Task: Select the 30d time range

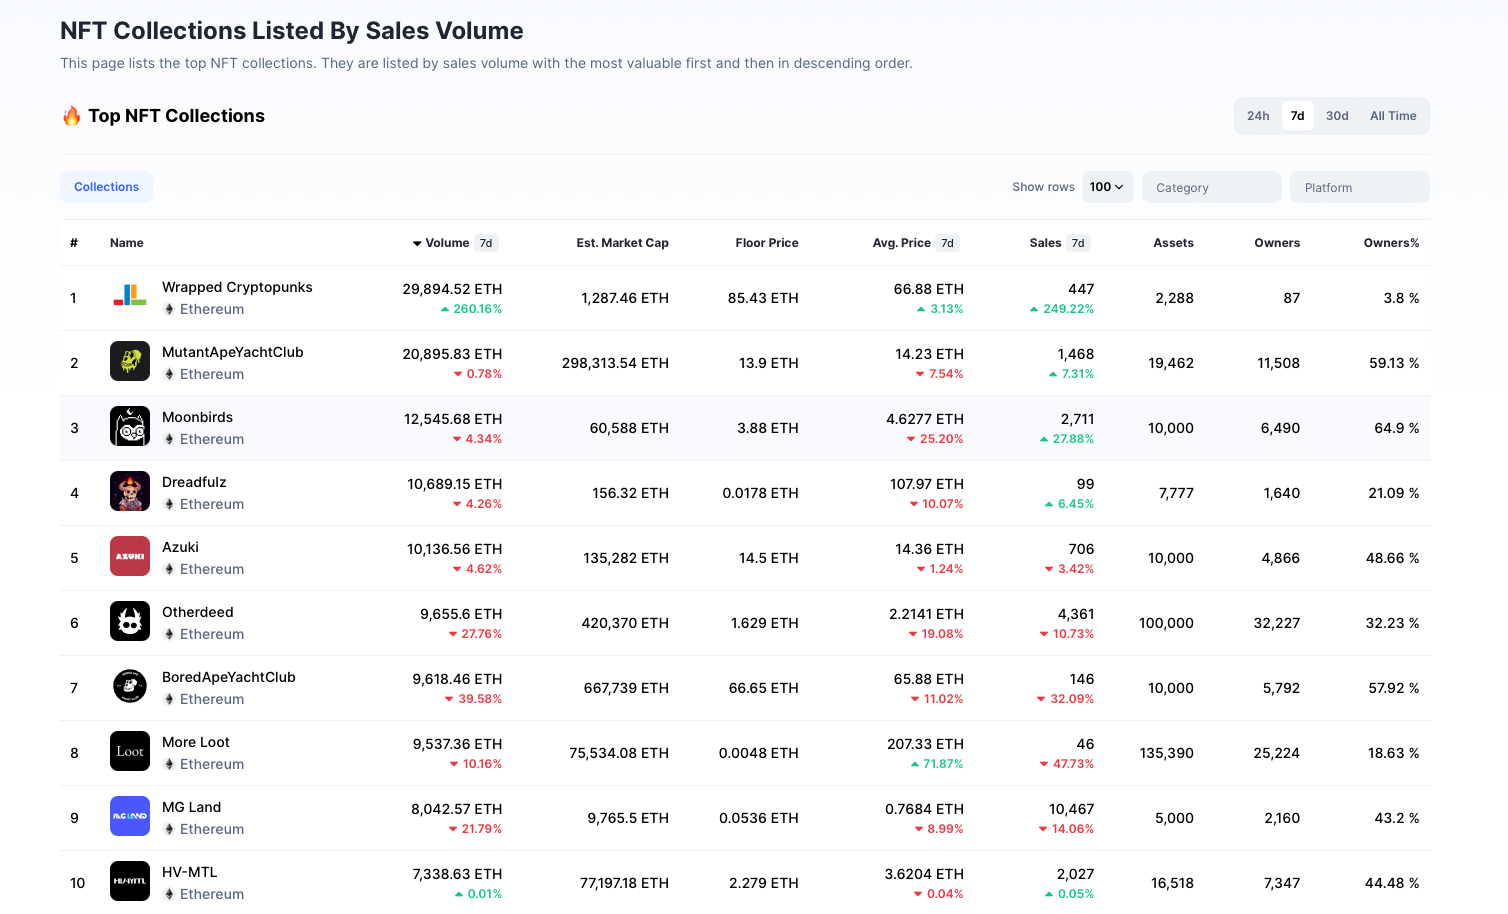Action: pyautogui.click(x=1337, y=116)
